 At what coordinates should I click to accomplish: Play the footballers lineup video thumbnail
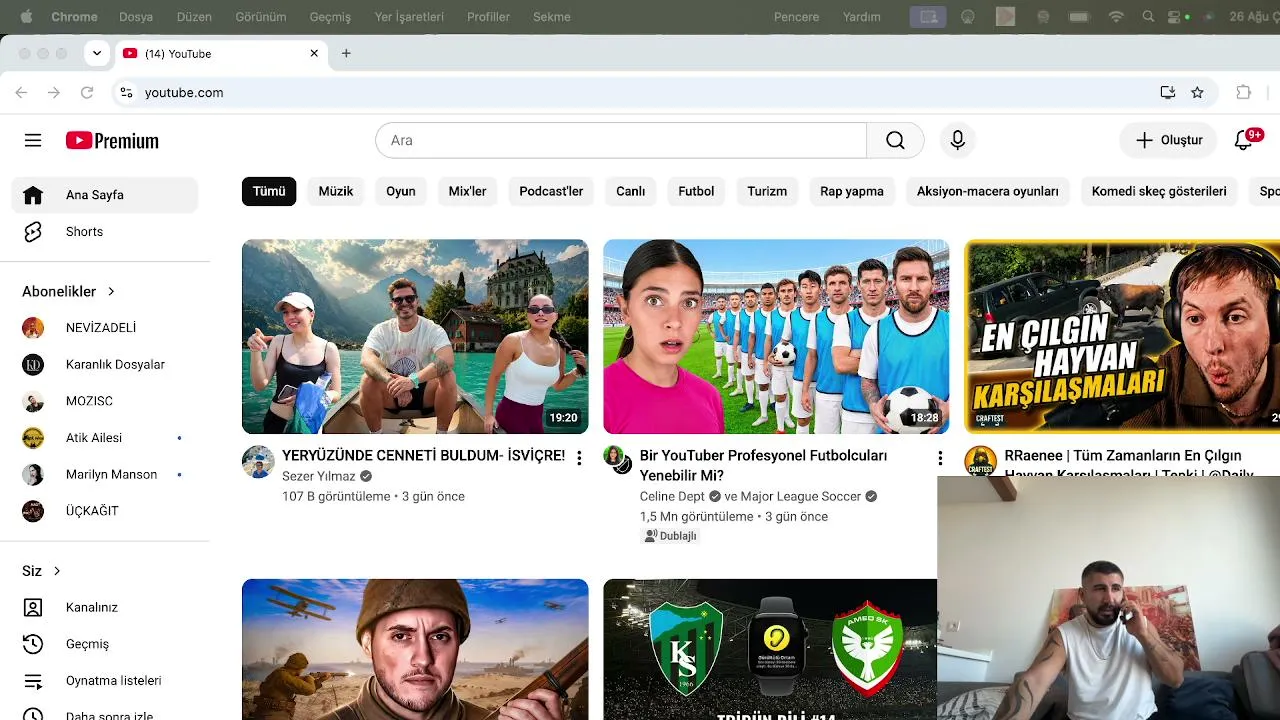coord(776,337)
